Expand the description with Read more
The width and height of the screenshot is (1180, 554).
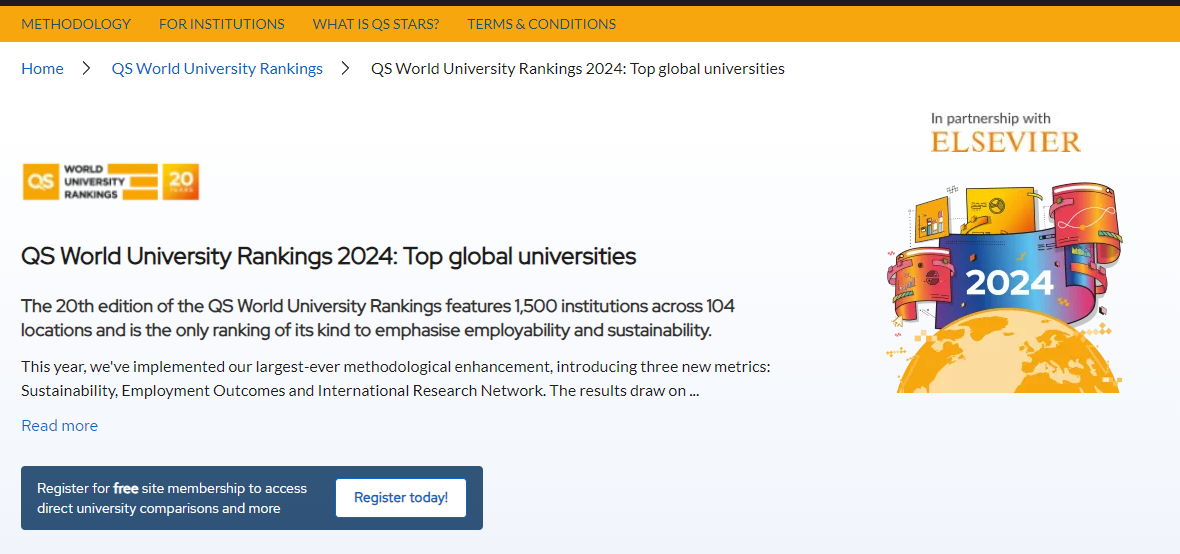click(x=60, y=426)
